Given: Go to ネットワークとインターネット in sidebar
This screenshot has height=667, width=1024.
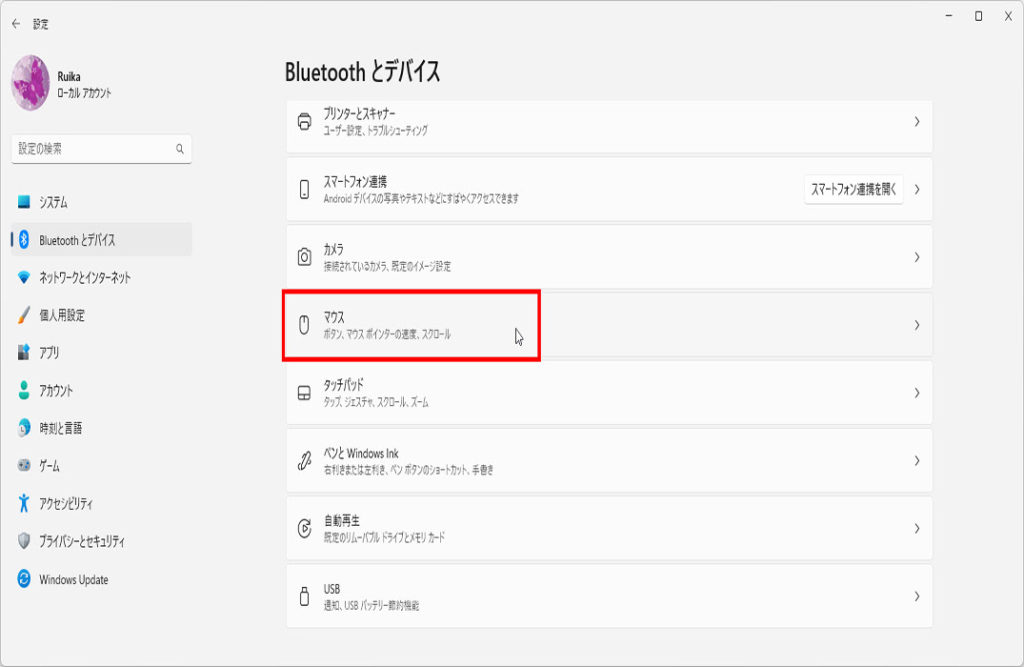Looking at the screenshot, I should click(84, 277).
